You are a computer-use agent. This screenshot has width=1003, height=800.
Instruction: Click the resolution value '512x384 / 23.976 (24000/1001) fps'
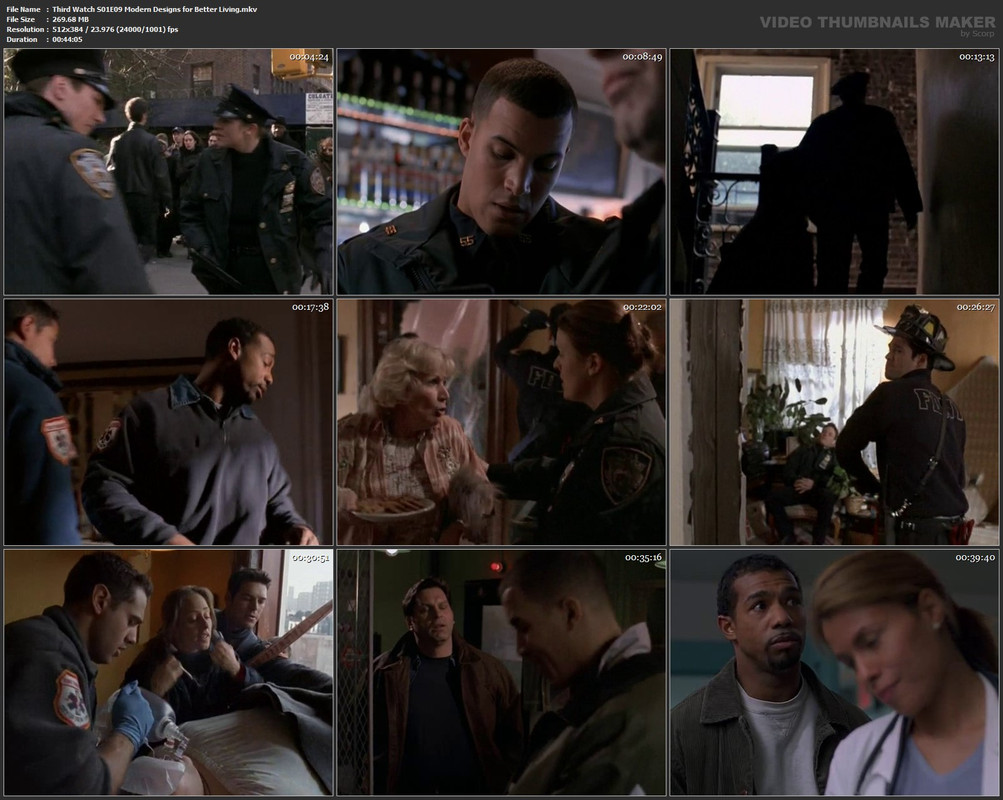point(115,29)
